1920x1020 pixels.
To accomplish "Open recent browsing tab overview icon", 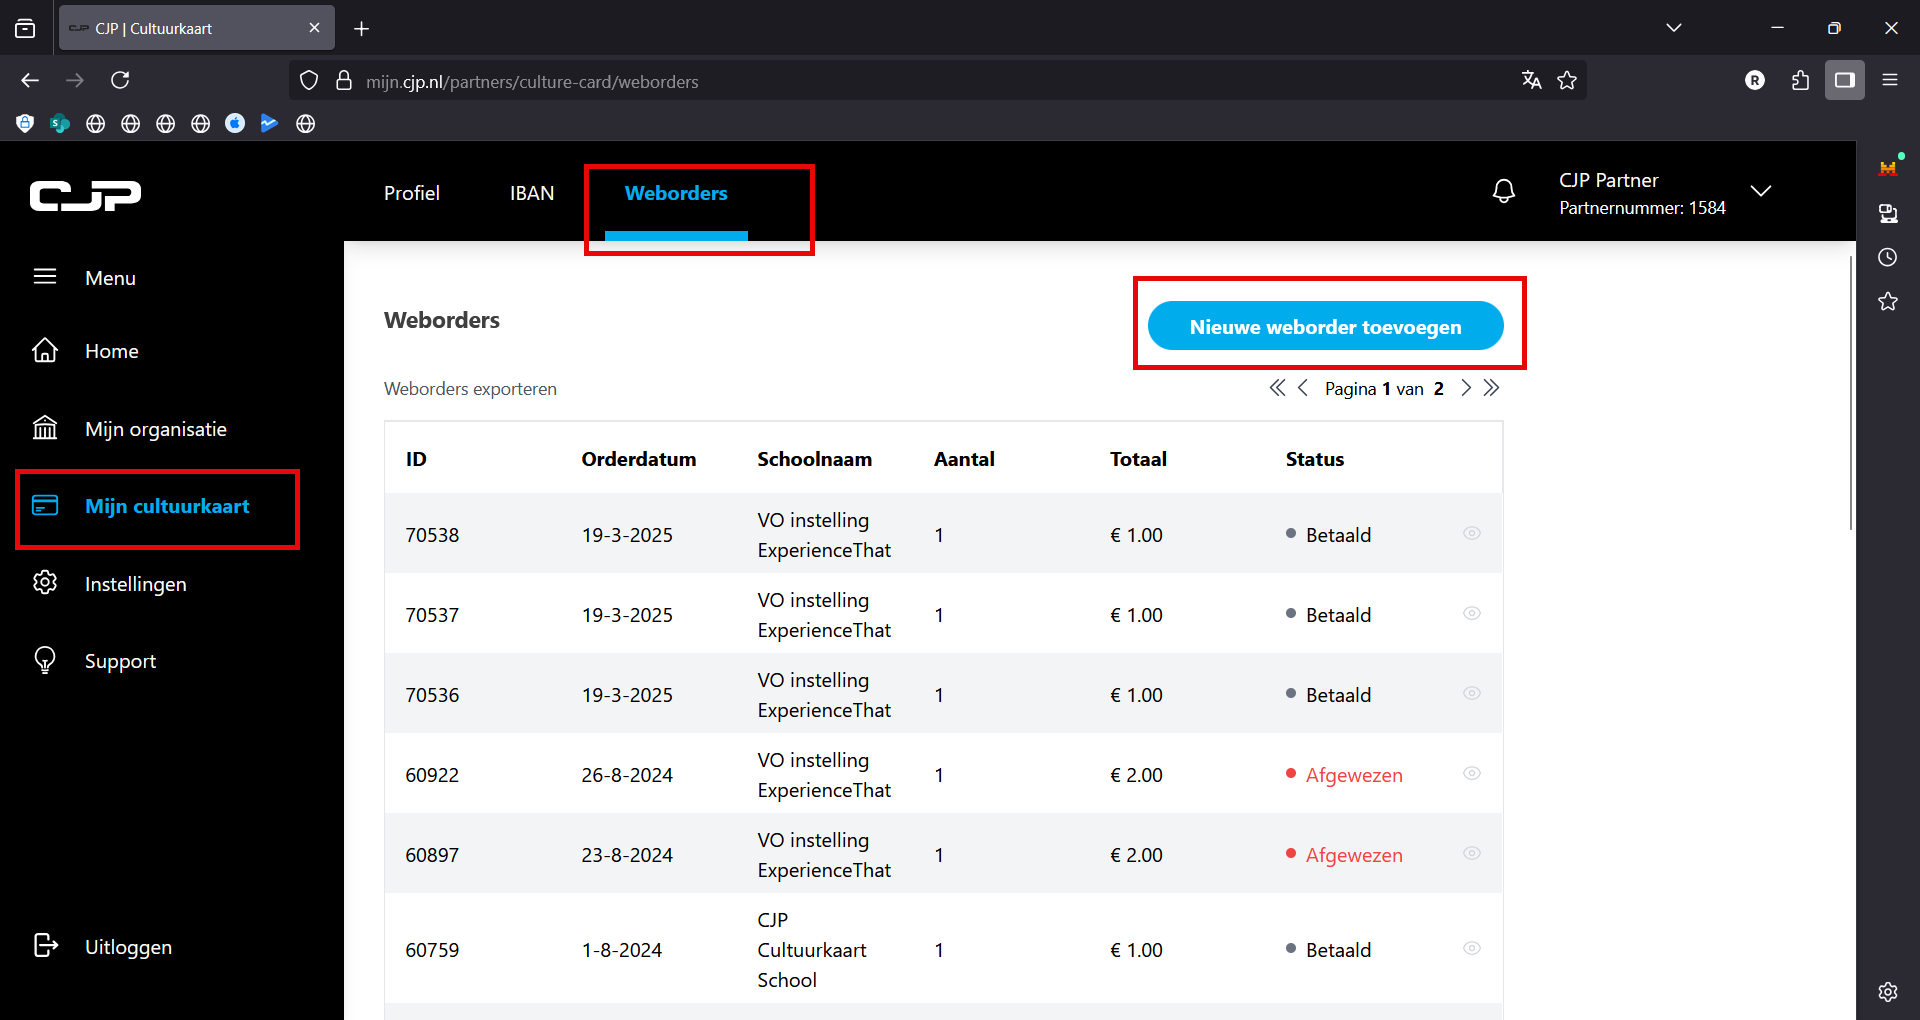I will pos(25,28).
